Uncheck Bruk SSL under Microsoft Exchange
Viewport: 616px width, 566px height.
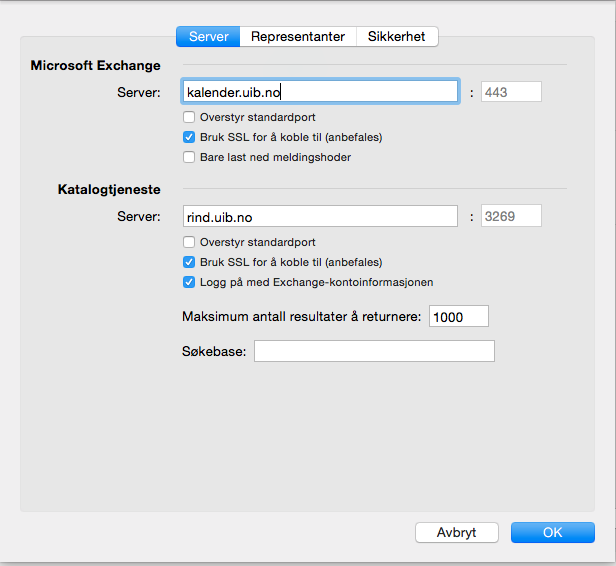pyautogui.click(x=189, y=137)
